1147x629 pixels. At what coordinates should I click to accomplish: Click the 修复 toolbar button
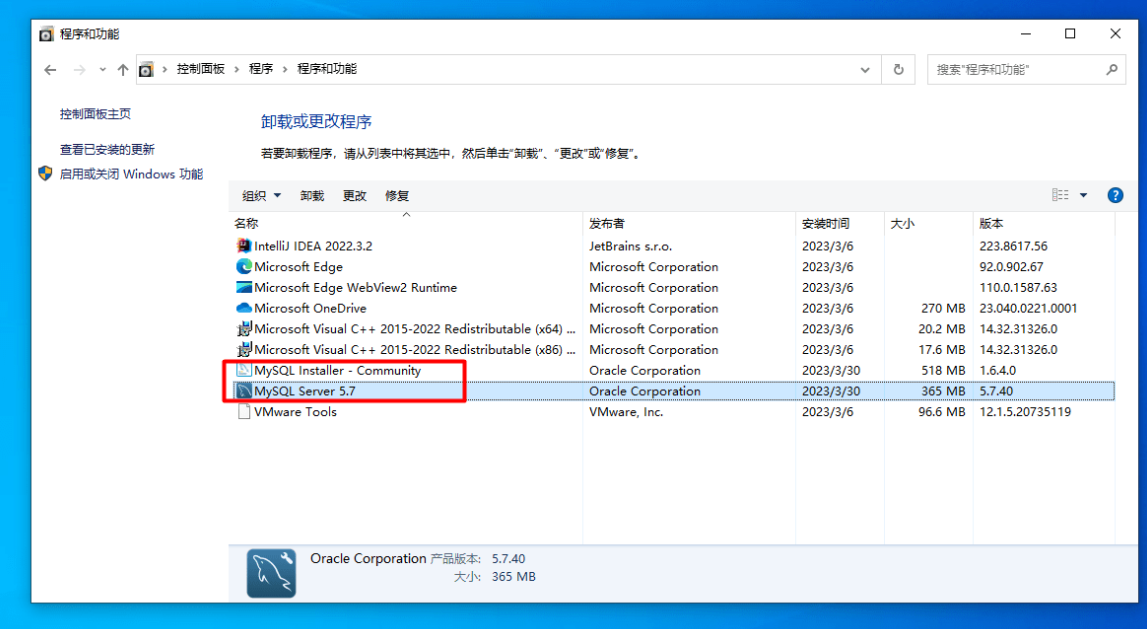tap(396, 195)
